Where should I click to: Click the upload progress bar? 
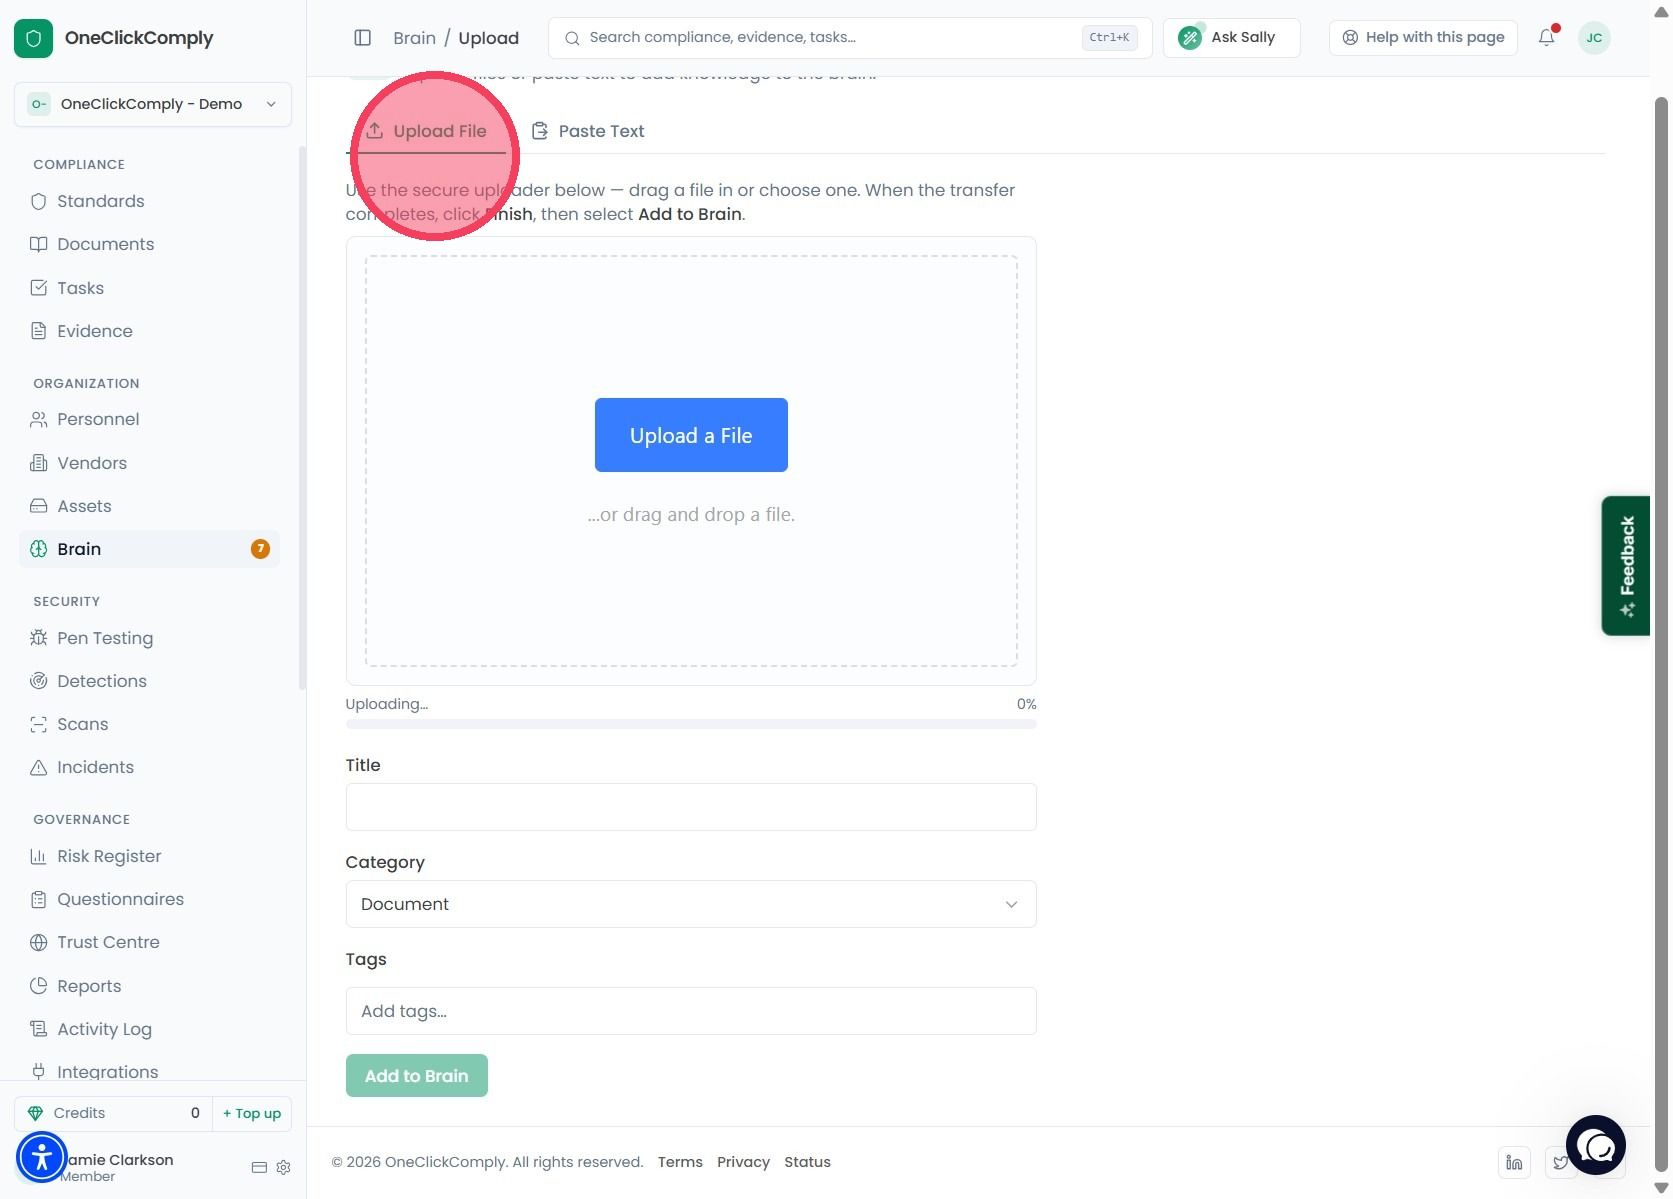691,724
